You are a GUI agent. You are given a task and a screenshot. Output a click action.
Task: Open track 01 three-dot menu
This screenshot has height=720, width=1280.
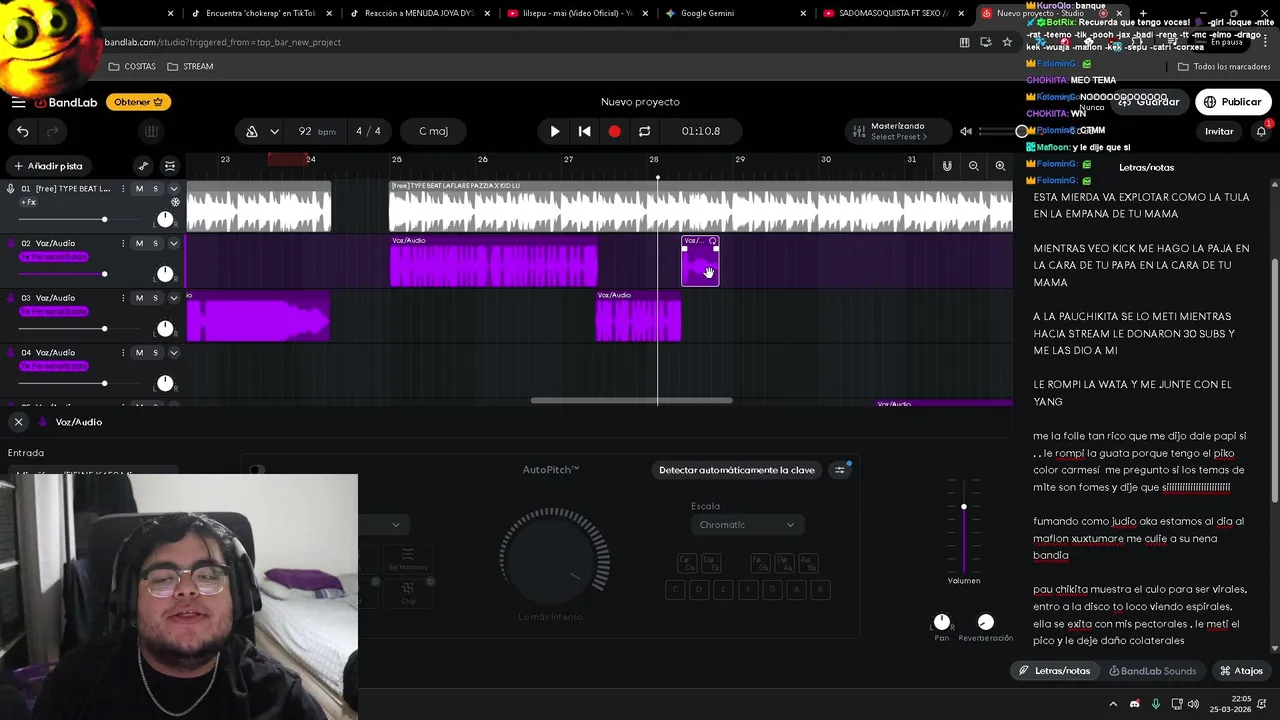click(123, 189)
